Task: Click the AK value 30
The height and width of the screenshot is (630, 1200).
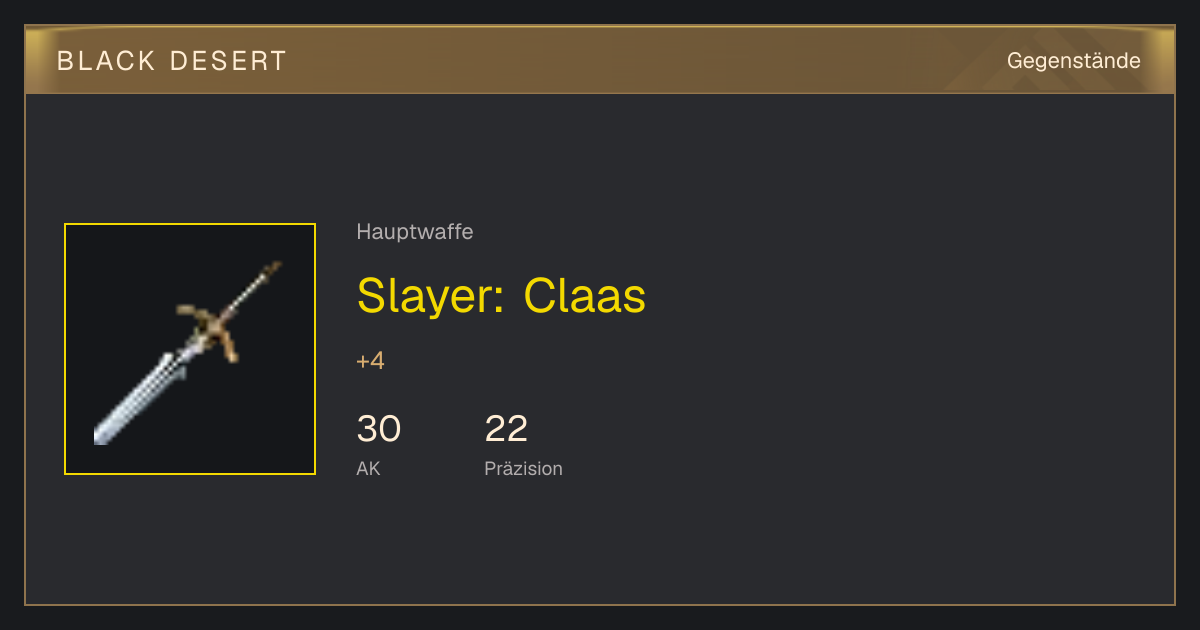Action: click(379, 429)
